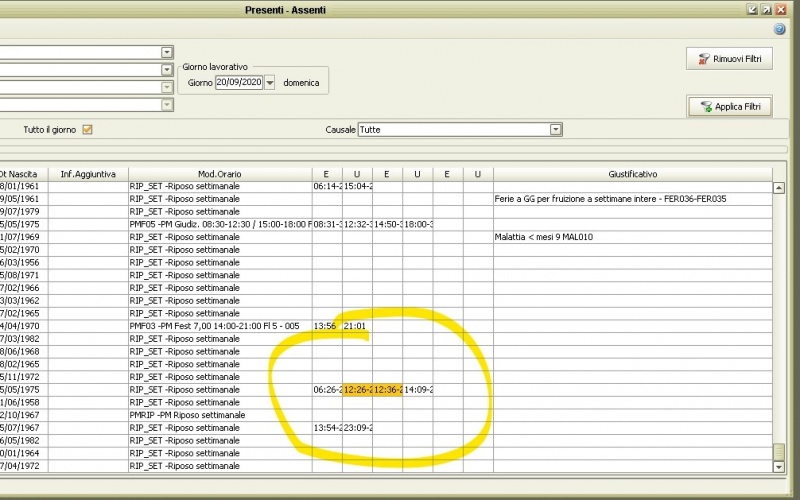Close the Presenti - Assenti window
Screen dimensions: 800x500
(x=781, y=9)
